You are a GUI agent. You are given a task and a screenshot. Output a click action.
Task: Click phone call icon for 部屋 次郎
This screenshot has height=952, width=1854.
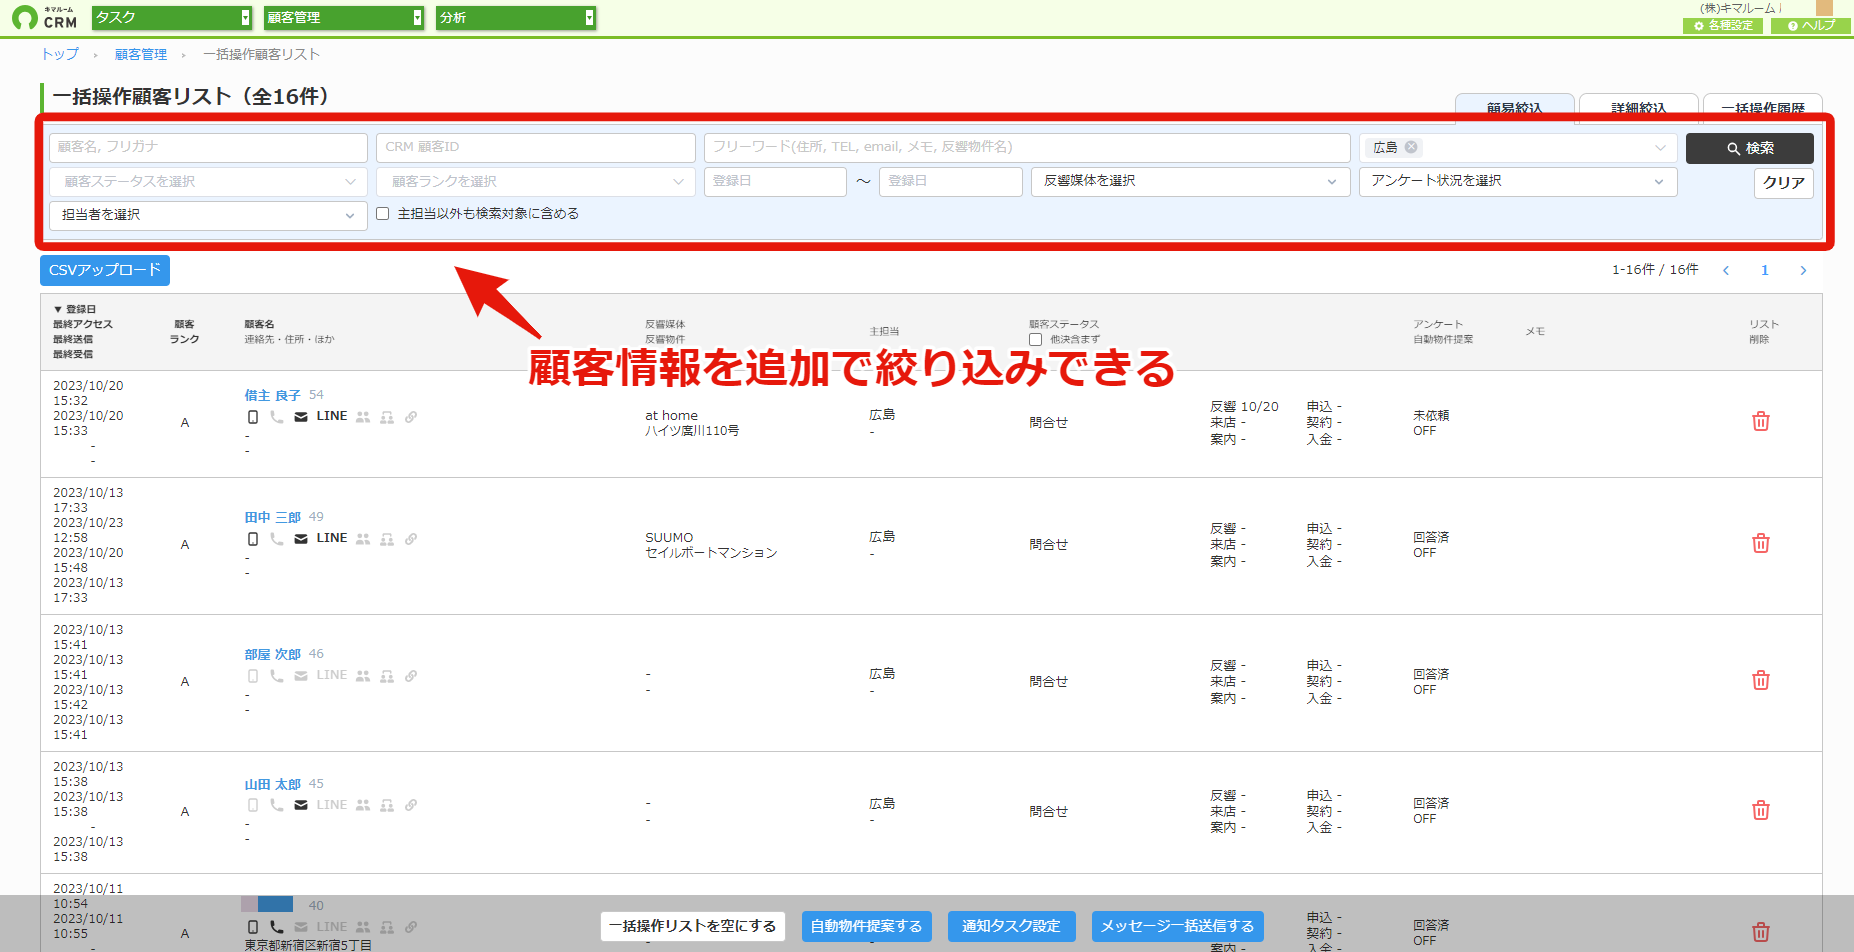(277, 676)
